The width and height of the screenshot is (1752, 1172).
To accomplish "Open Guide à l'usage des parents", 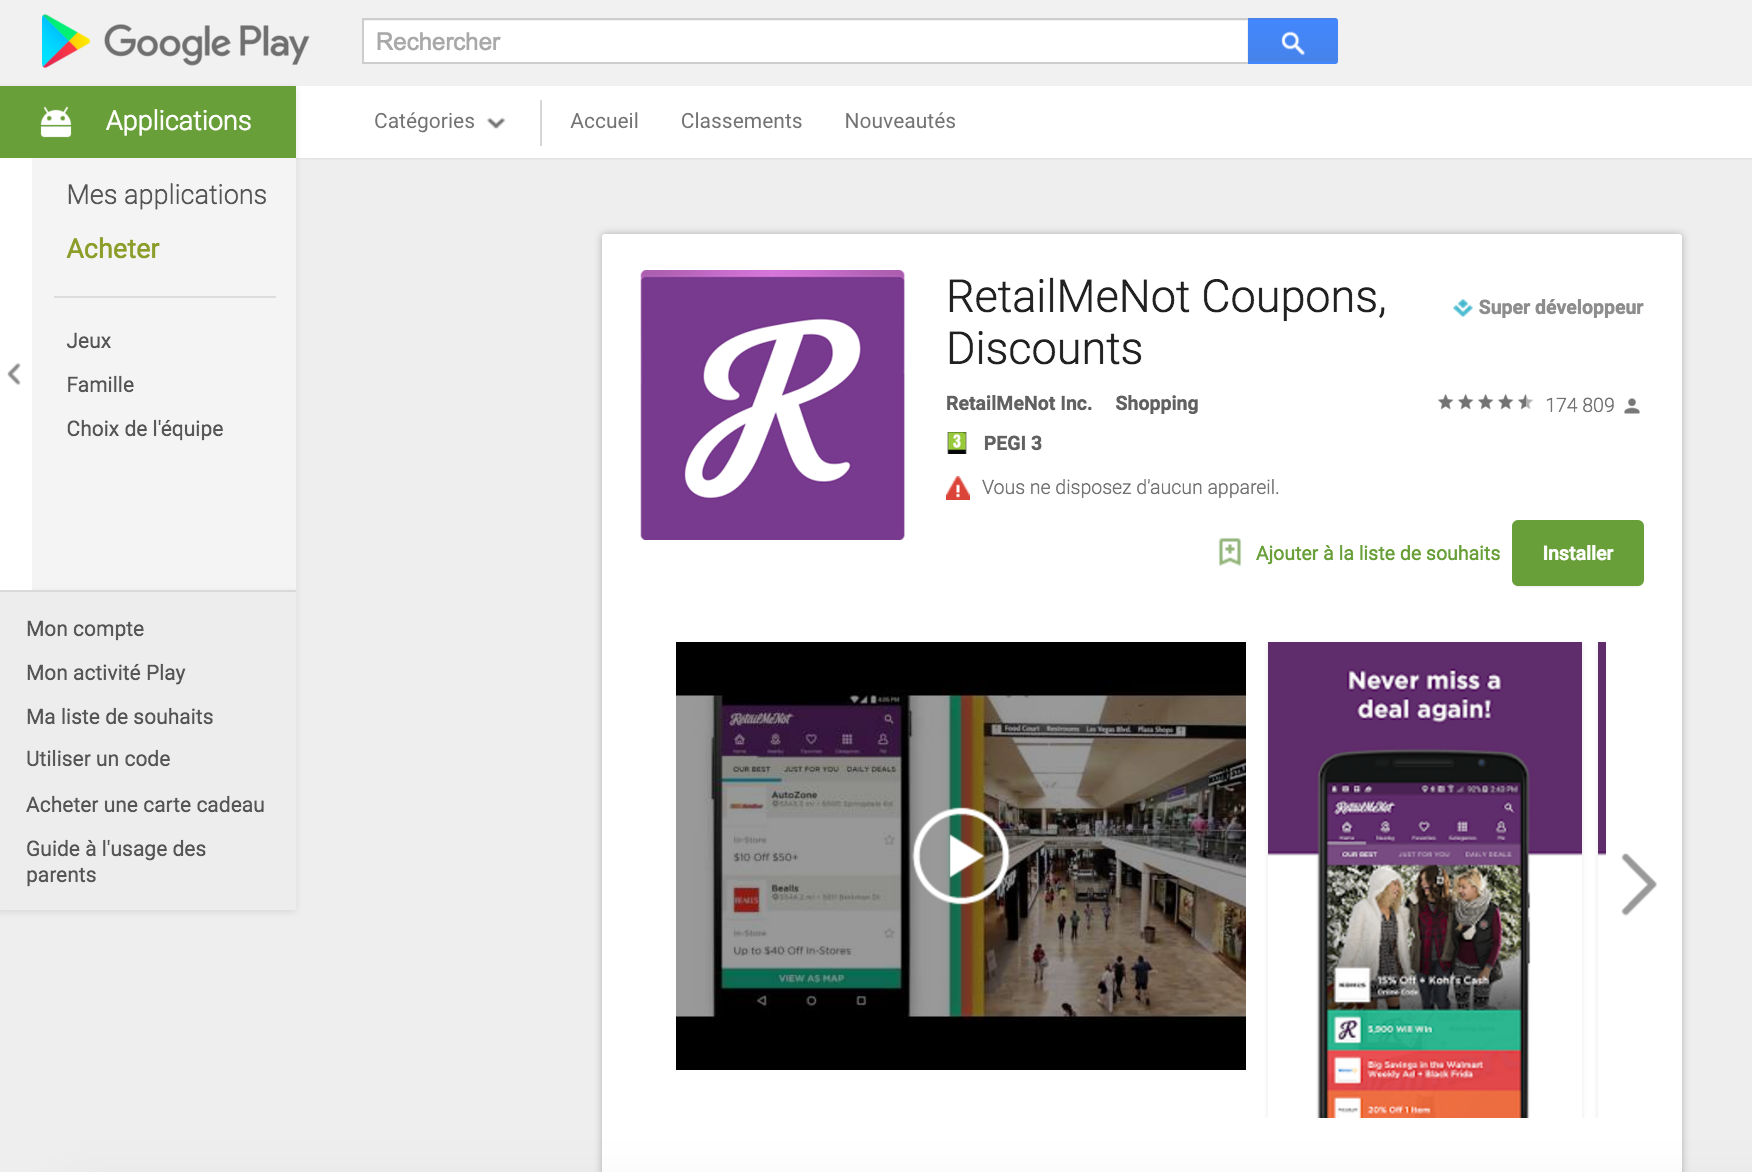I will [116, 861].
